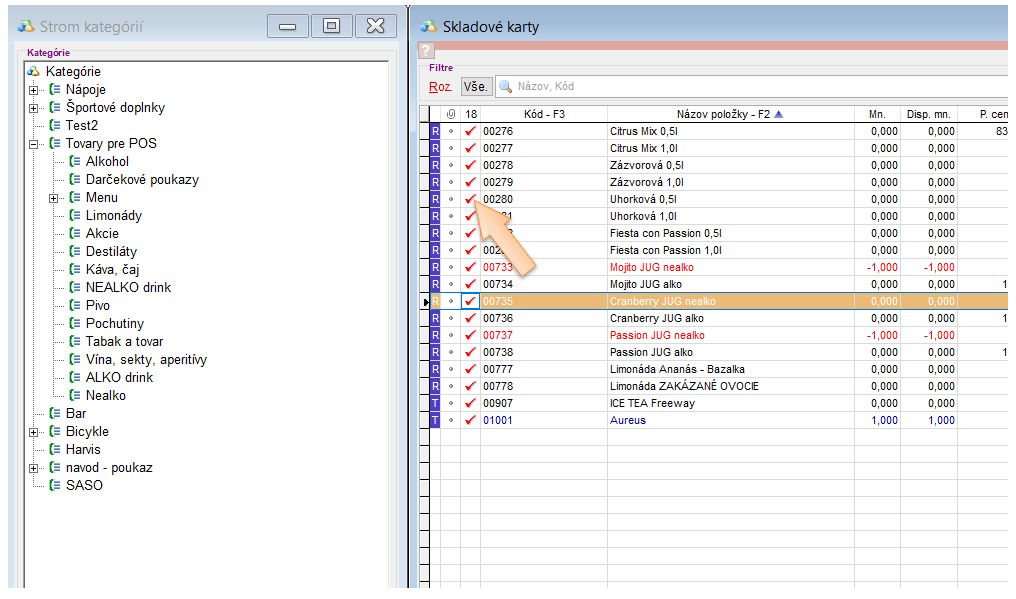Click the category icon beside Pivo

(x=75, y=306)
